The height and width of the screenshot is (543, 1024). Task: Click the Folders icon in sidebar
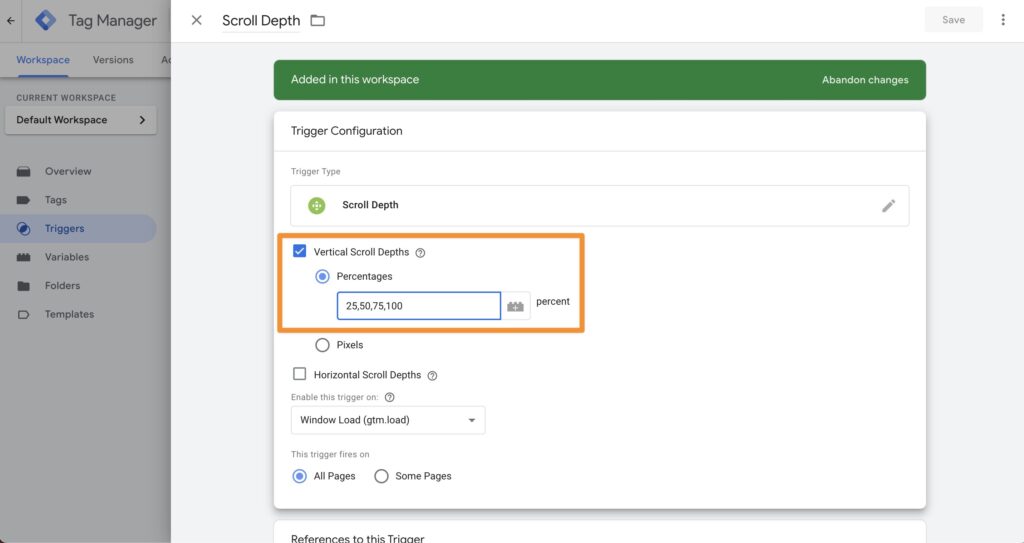coord(24,286)
